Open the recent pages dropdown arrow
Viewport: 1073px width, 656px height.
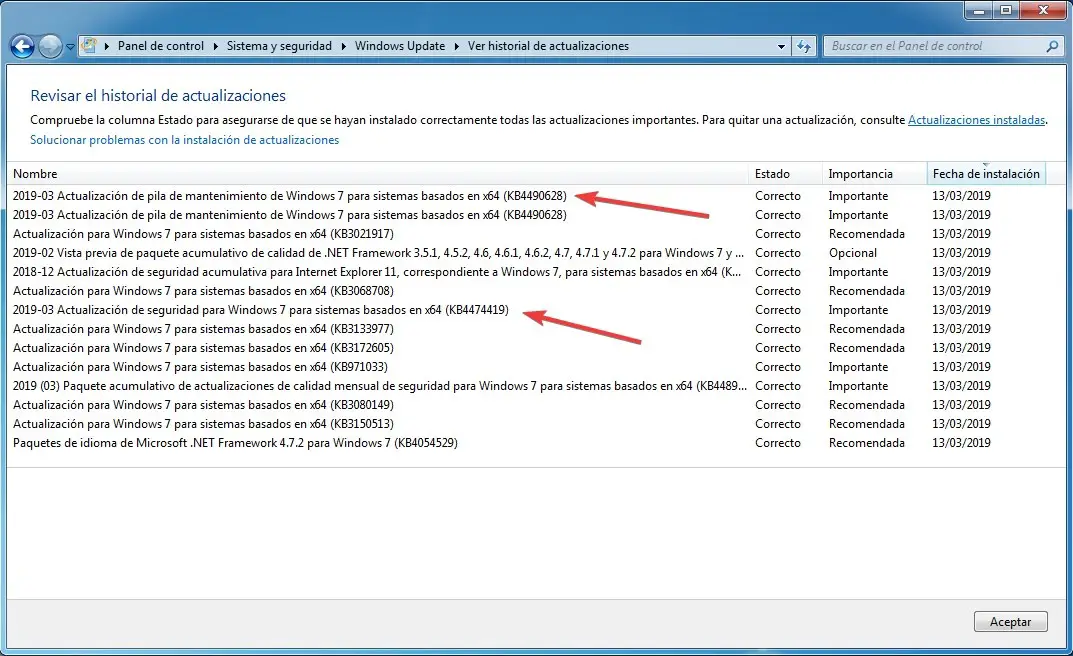(70, 47)
